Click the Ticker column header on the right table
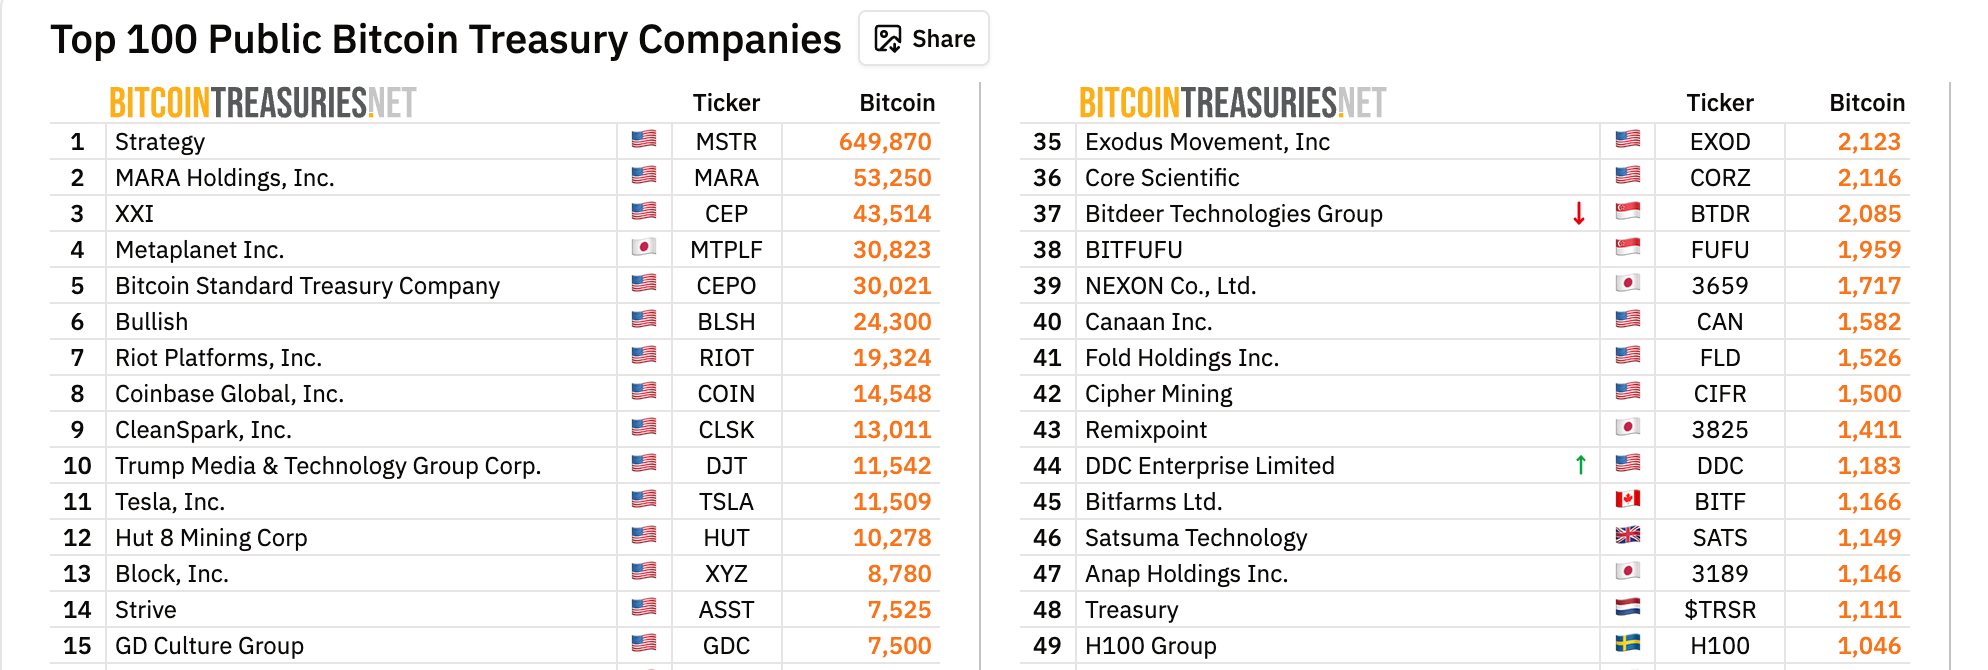The width and height of the screenshot is (1988, 670). 1719,102
